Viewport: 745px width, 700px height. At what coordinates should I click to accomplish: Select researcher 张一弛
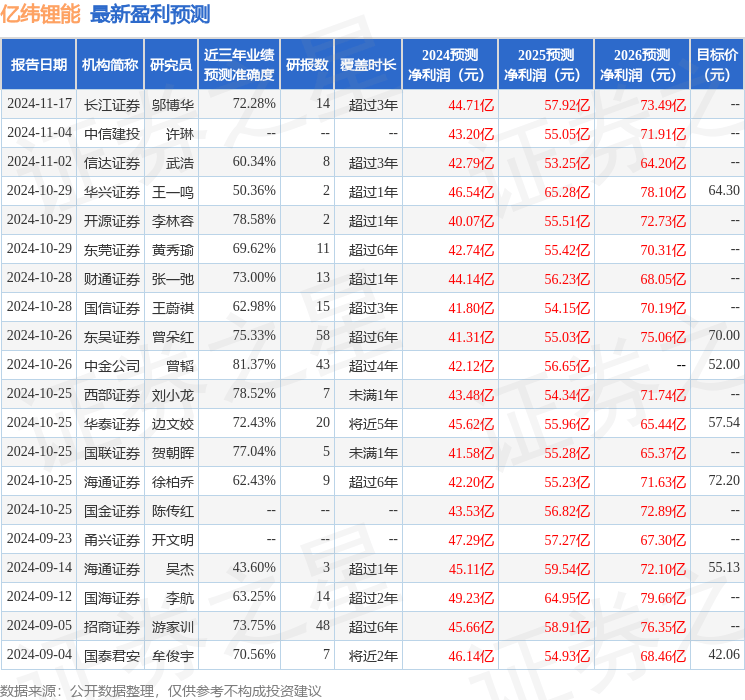coord(173,279)
